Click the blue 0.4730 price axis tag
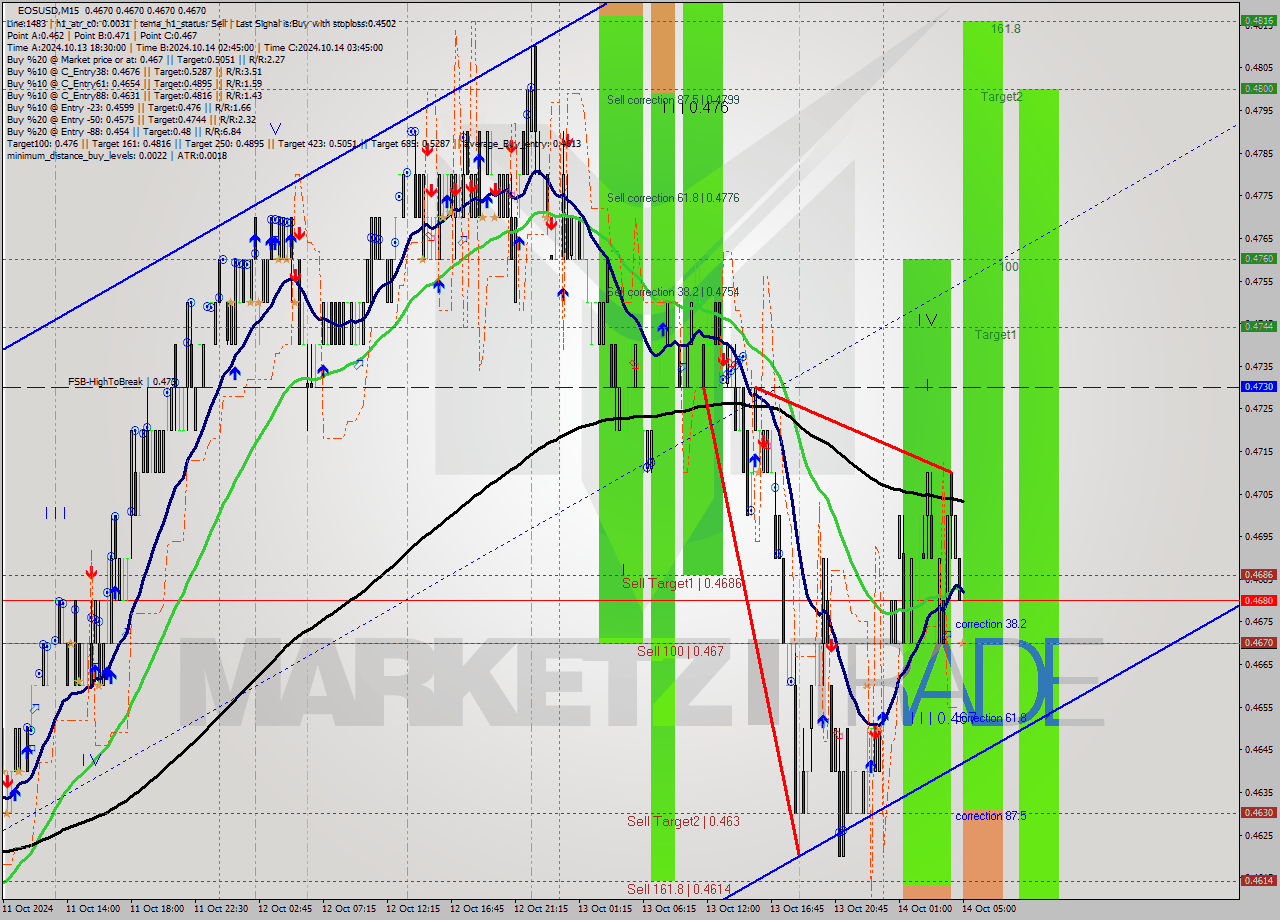 coord(1257,386)
